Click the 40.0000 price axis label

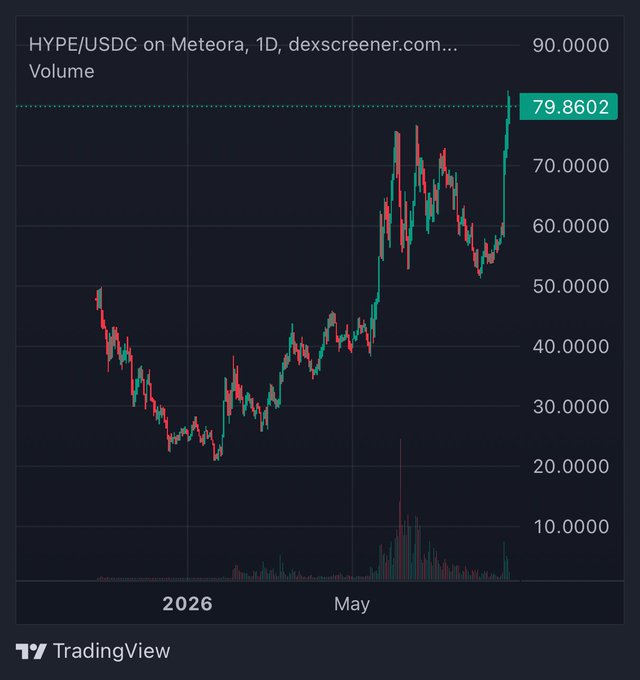click(x=571, y=347)
